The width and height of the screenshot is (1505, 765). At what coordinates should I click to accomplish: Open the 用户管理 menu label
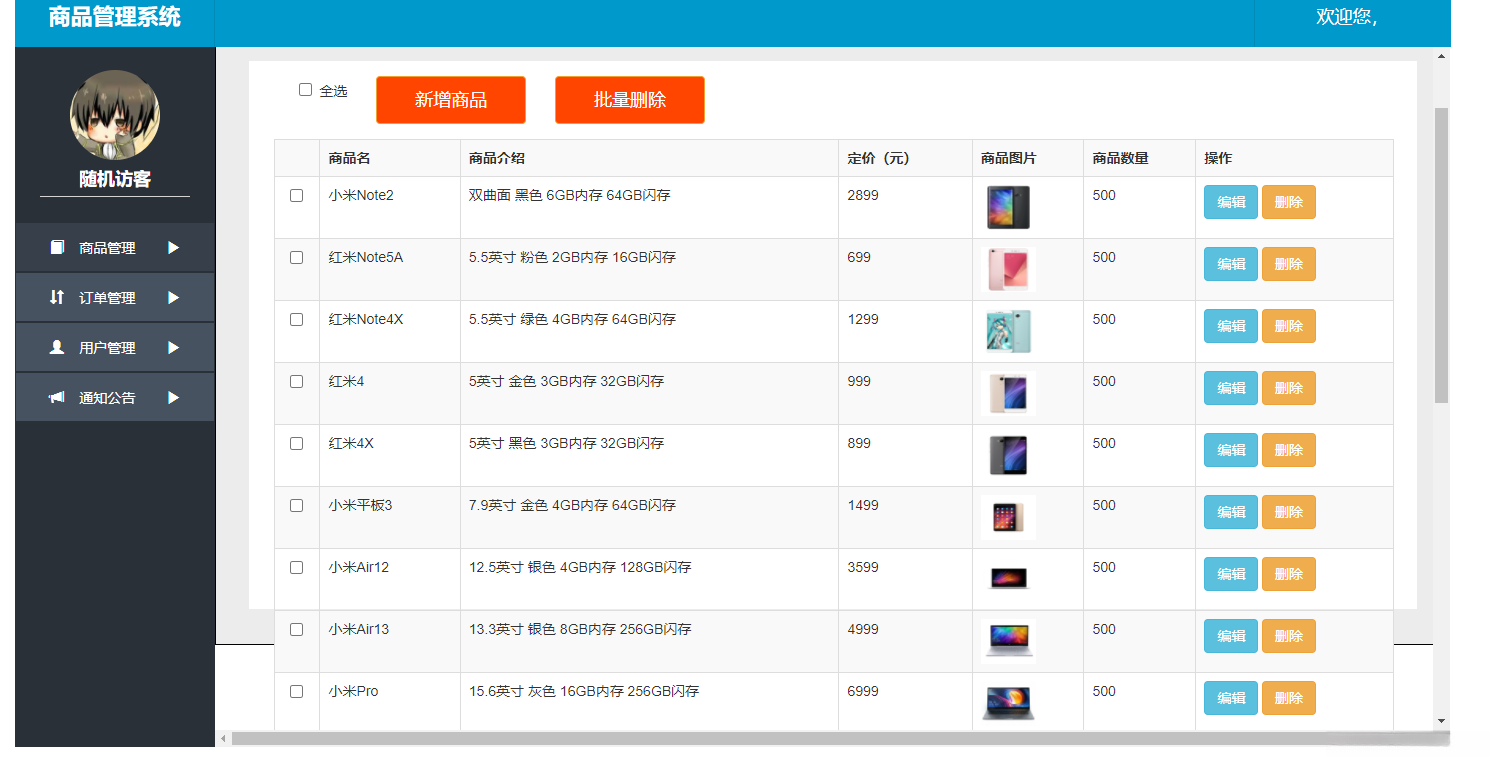click(x=107, y=348)
